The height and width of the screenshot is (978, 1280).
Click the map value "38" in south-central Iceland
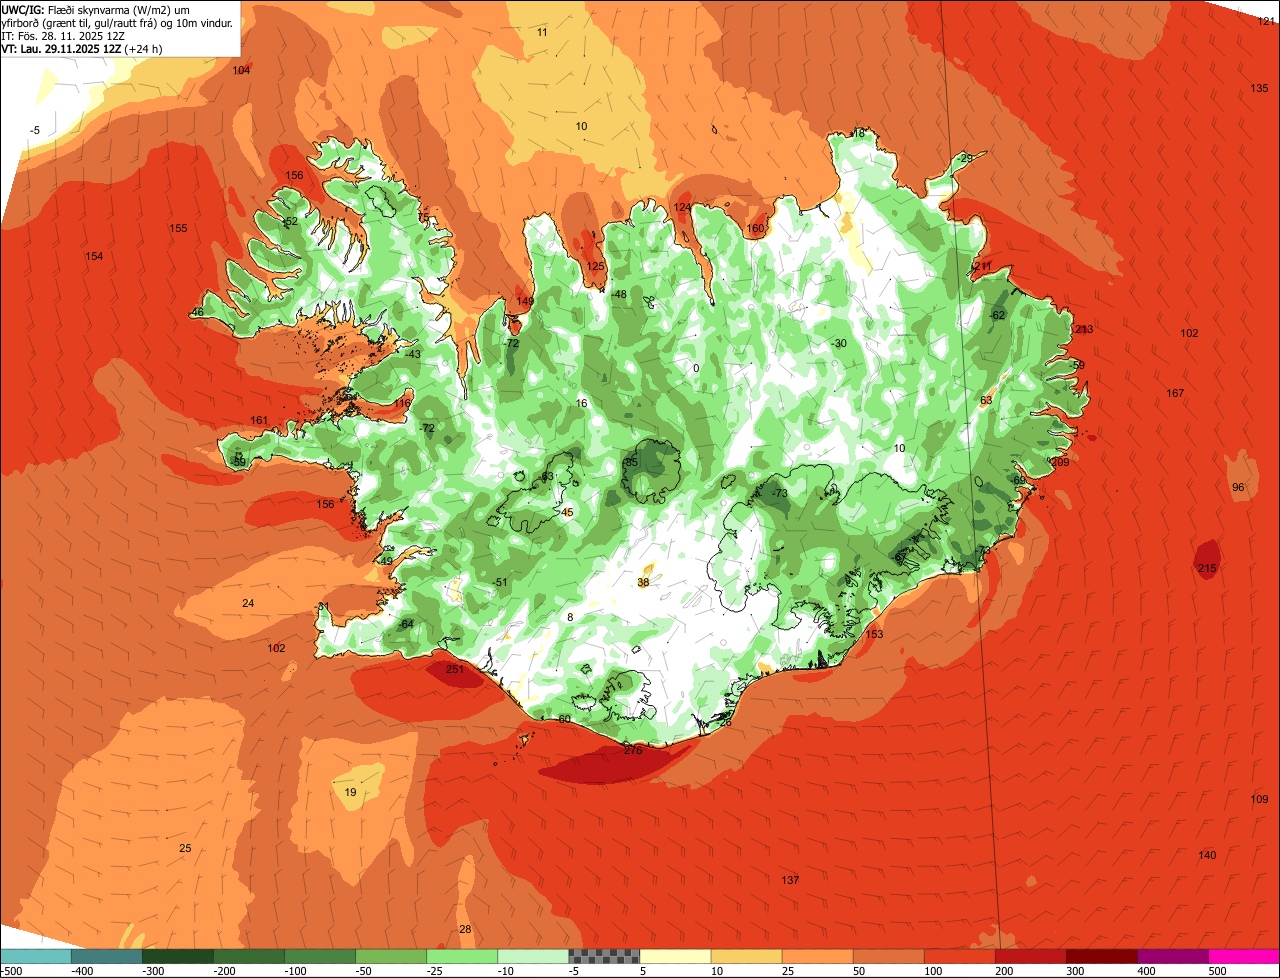[643, 582]
